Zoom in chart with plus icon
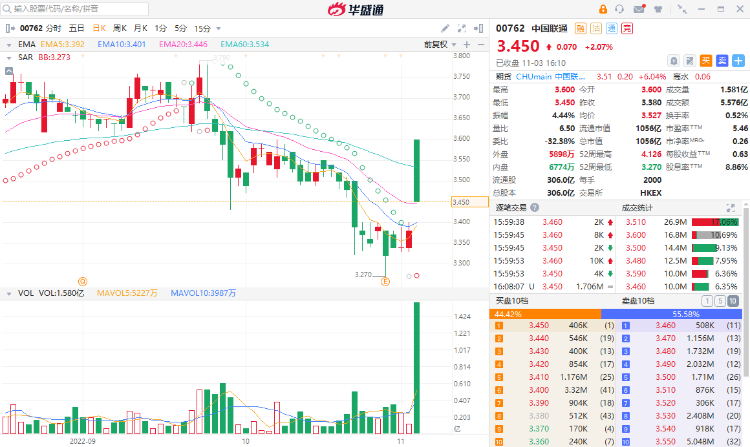The width and height of the screenshot is (750, 447). pos(467,44)
